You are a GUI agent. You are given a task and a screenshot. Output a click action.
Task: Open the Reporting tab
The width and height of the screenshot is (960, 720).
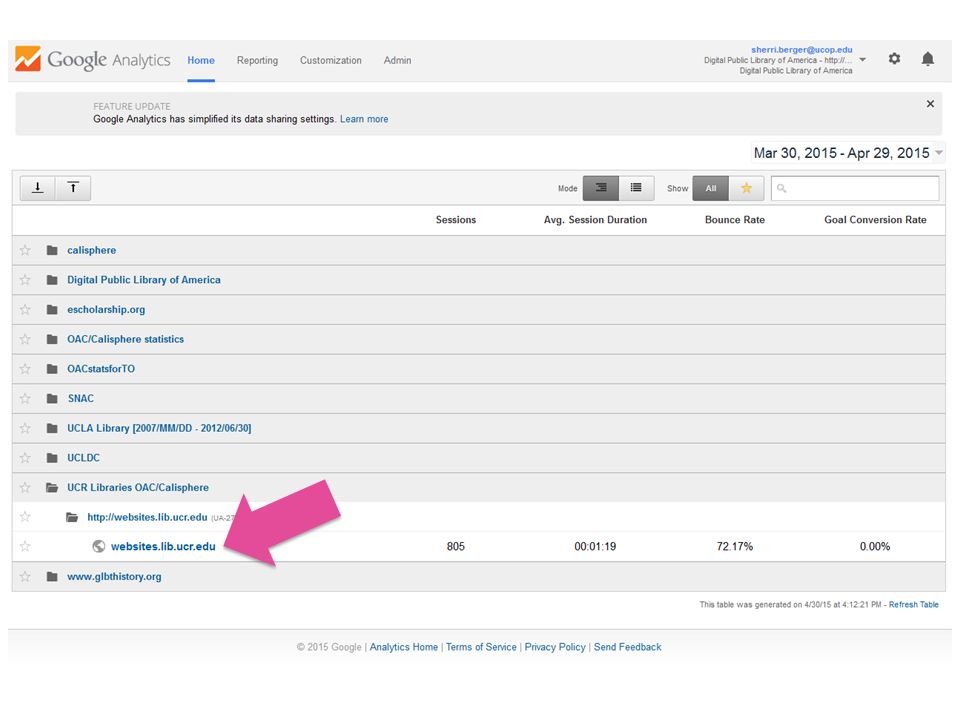tap(257, 60)
